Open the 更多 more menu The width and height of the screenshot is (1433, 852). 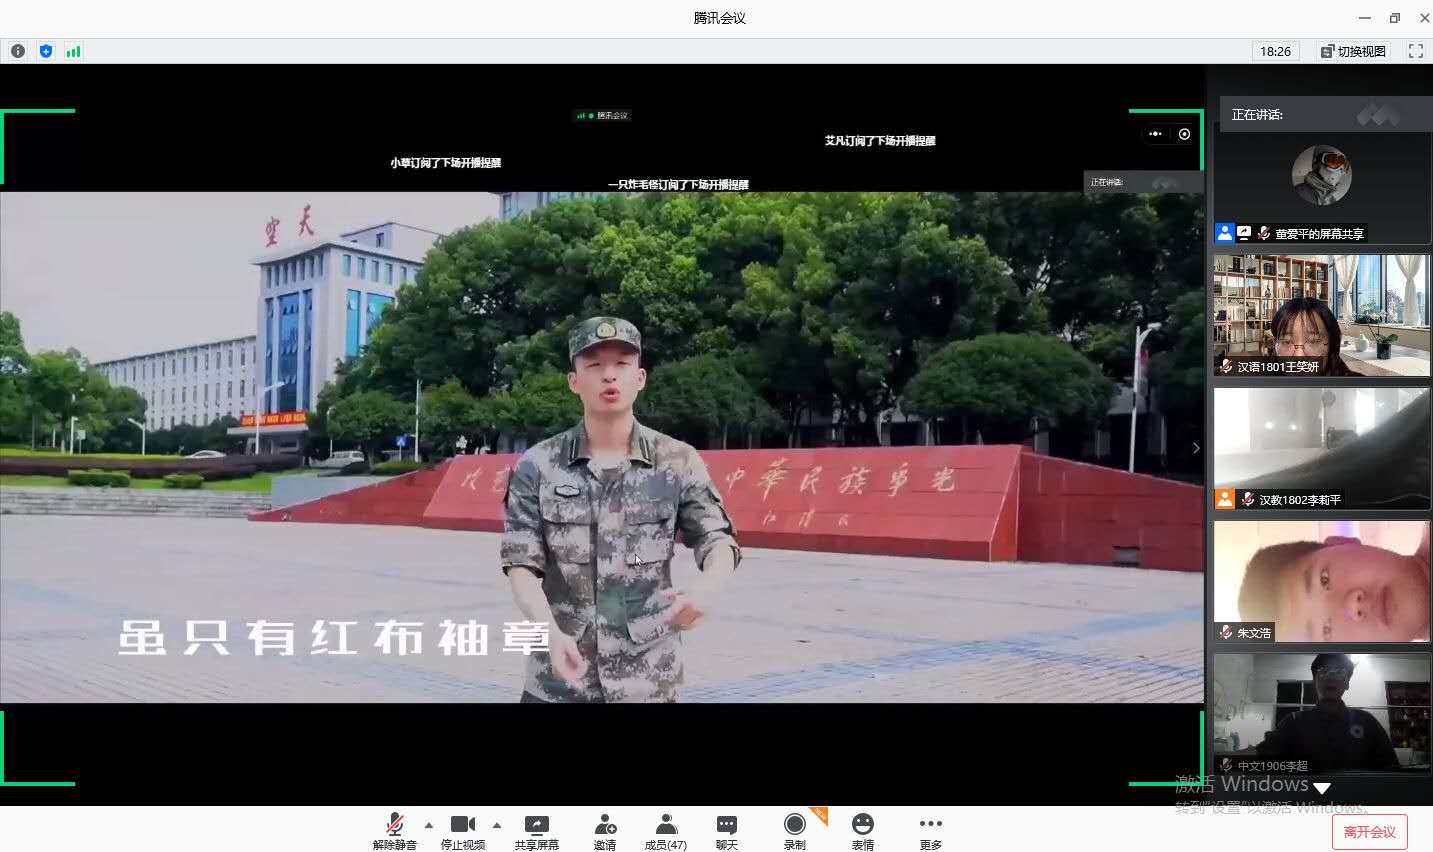[930, 830]
